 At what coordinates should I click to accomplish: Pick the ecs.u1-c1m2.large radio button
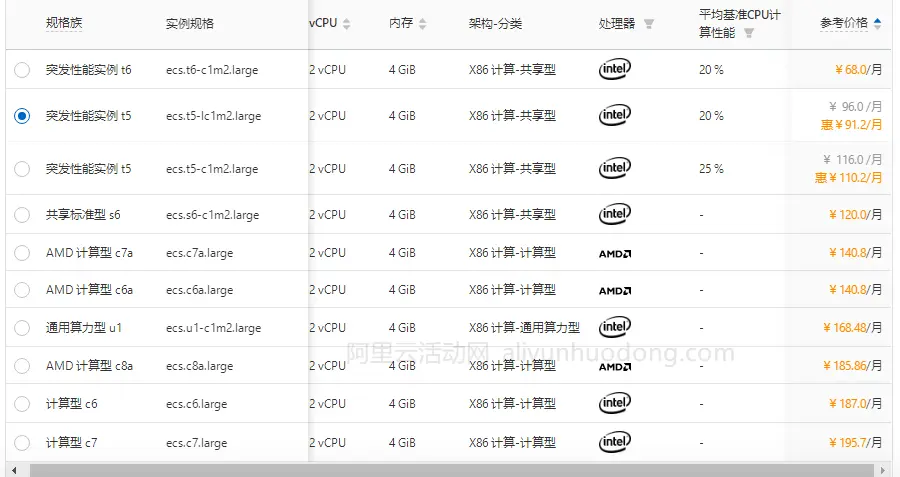pos(22,328)
